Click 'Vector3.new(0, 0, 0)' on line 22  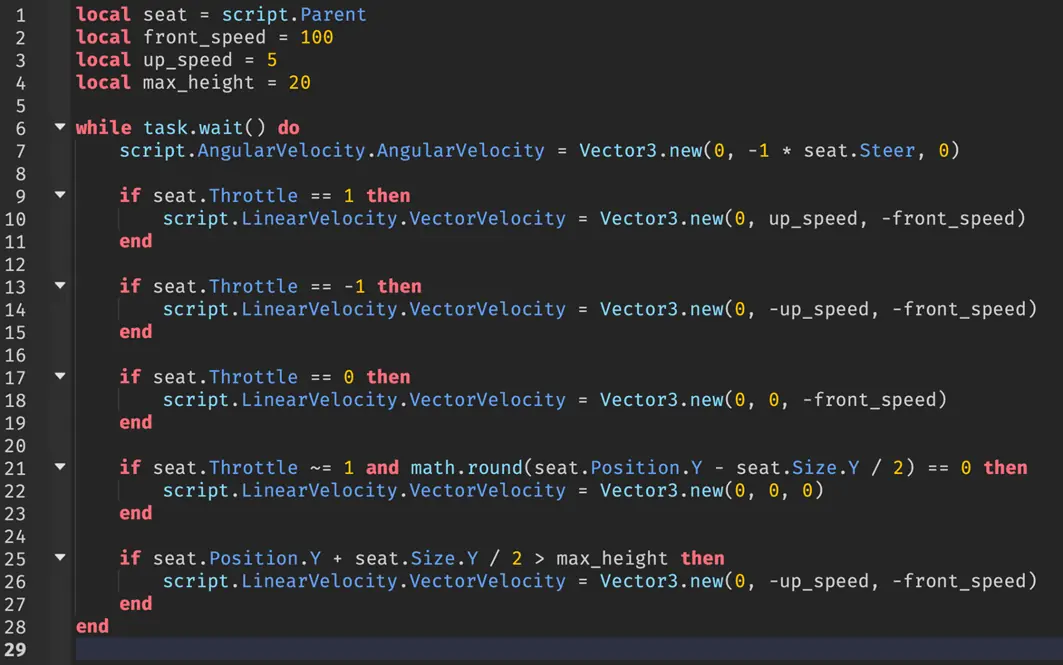[712, 491]
